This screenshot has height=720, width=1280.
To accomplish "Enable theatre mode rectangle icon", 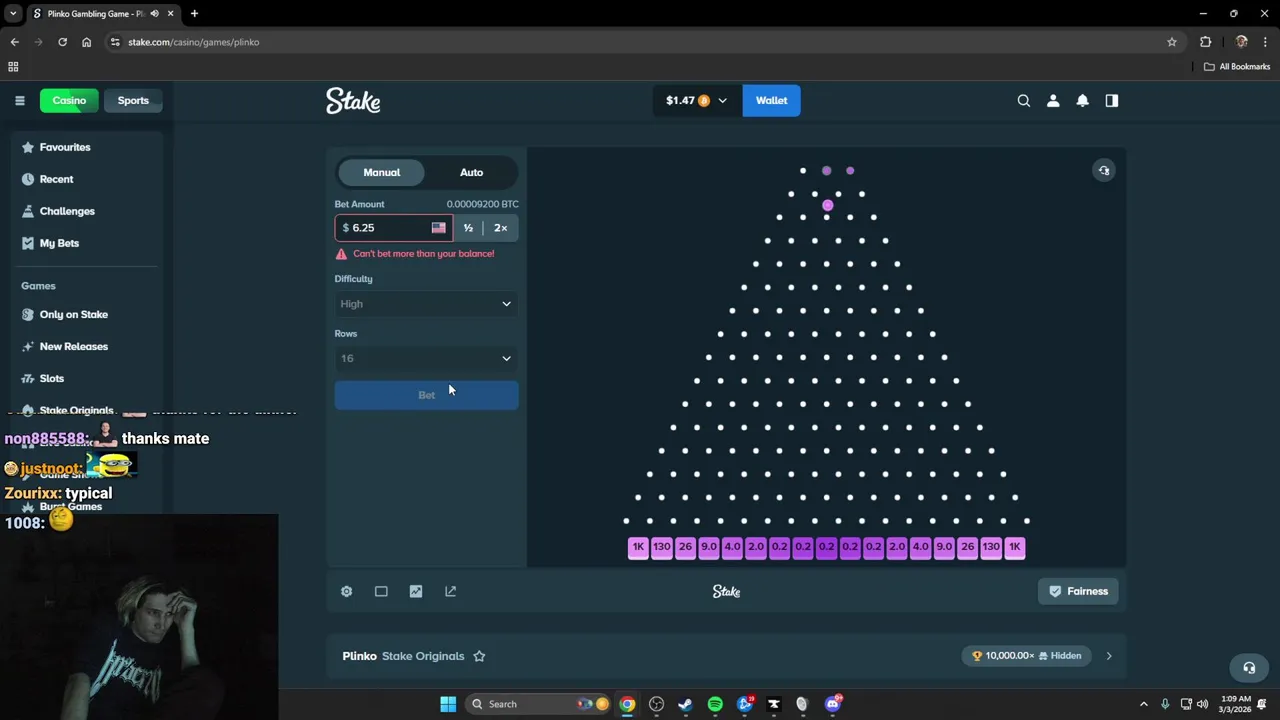I will [x=381, y=591].
